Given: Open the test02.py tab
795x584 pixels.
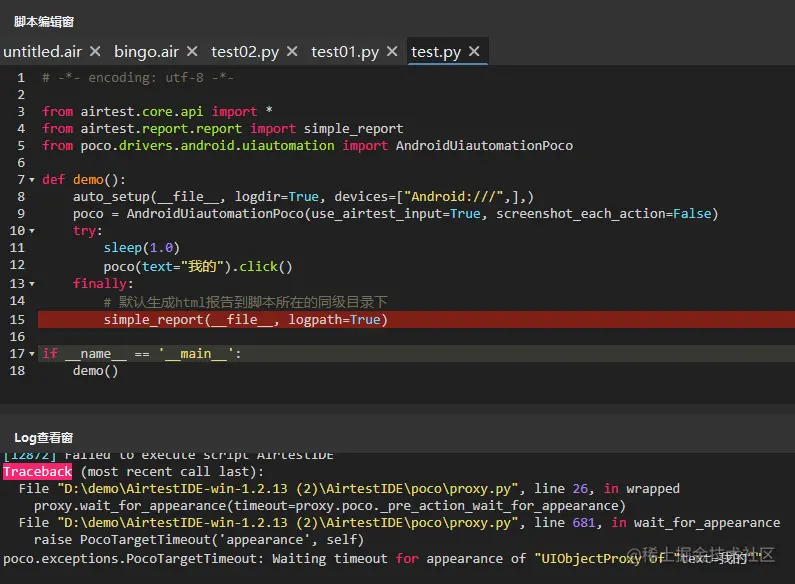Looking at the screenshot, I should pyautogui.click(x=245, y=52).
